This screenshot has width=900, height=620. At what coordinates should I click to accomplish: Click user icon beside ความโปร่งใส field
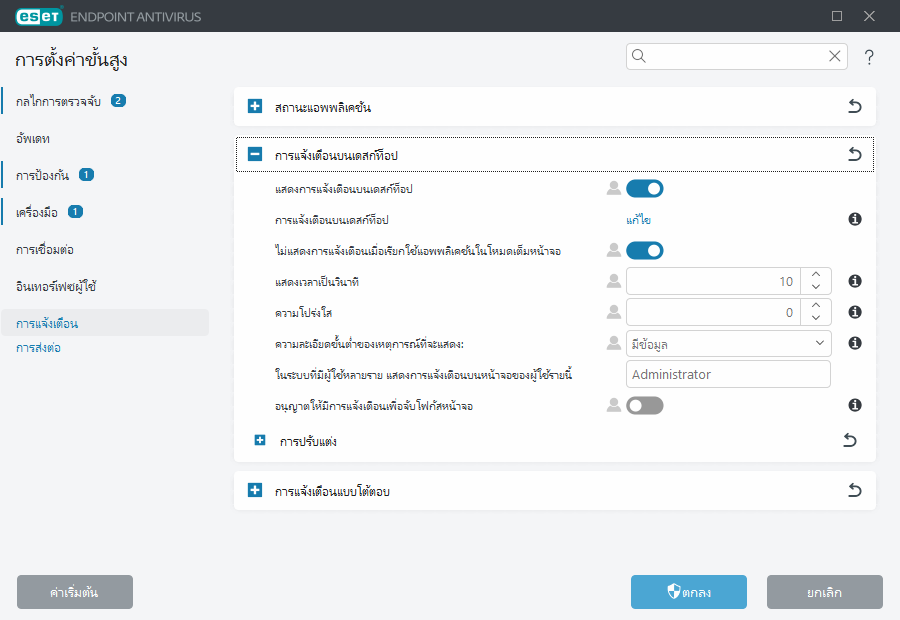tap(614, 312)
